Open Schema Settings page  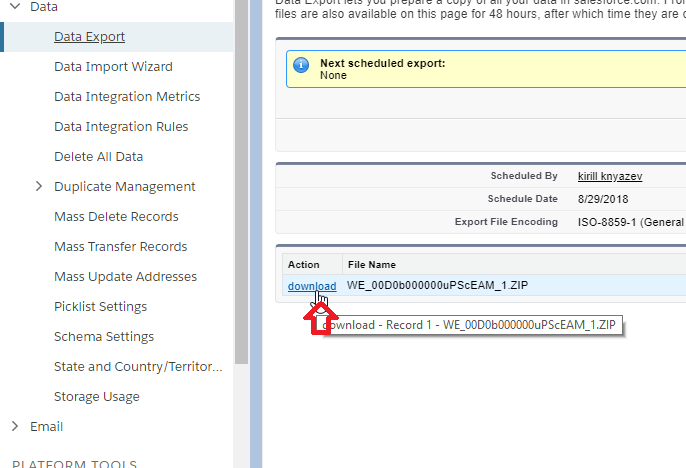[104, 337]
